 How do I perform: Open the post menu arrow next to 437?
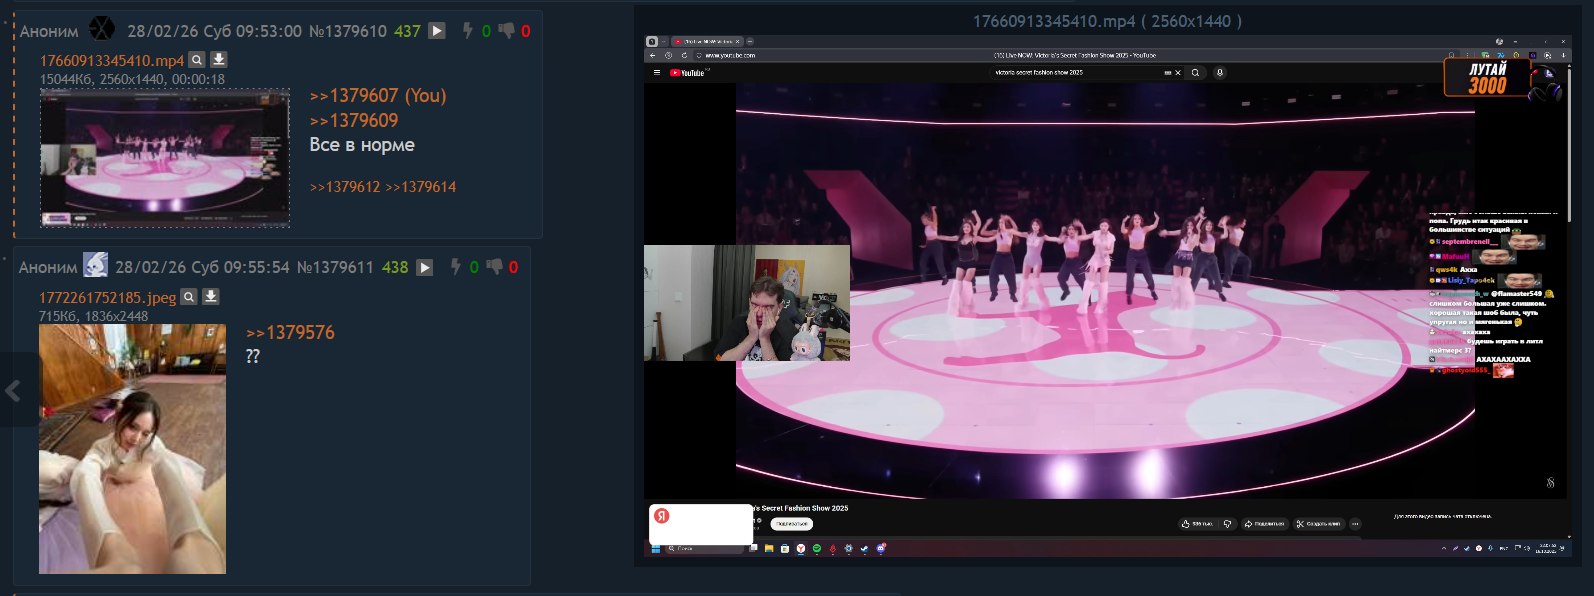pos(437,31)
